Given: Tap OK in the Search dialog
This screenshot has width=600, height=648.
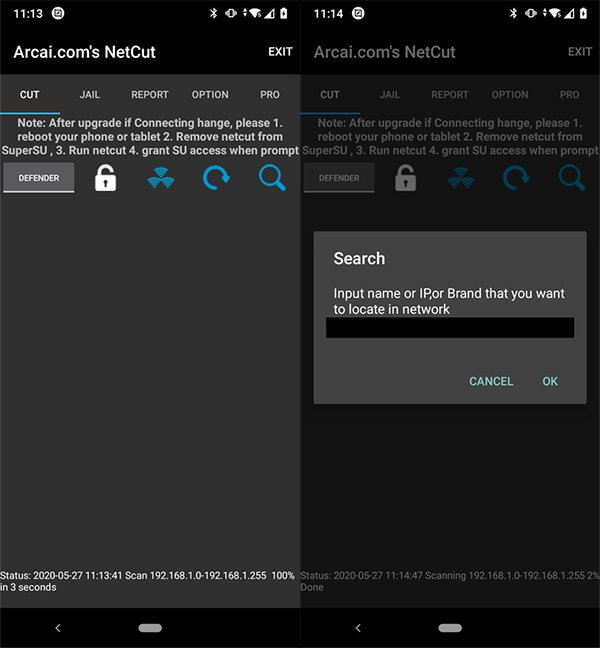Looking at the screenshot, I should (550, 381).
